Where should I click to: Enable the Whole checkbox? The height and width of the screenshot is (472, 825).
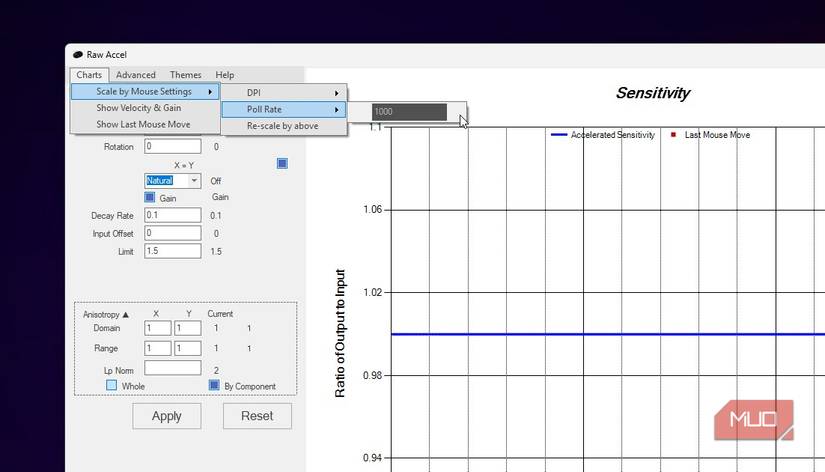coord(112,385)
